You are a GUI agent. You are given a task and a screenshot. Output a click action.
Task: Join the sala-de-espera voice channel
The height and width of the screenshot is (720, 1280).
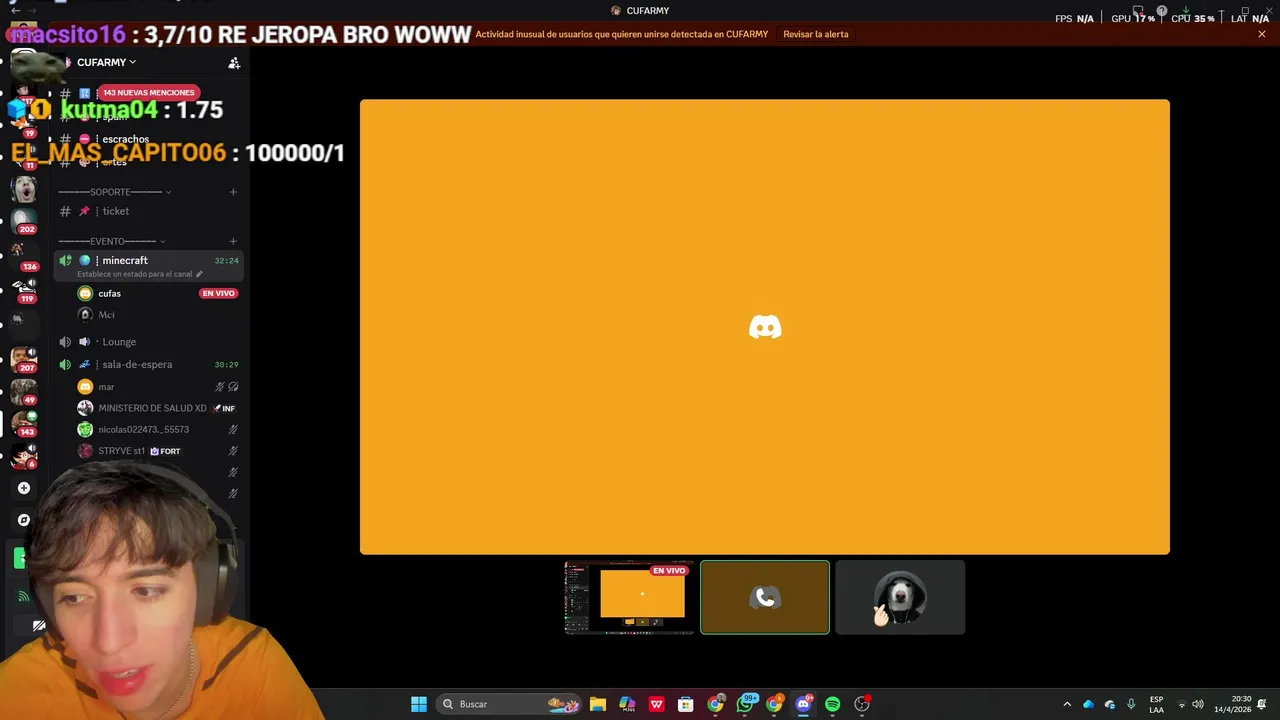137,365
